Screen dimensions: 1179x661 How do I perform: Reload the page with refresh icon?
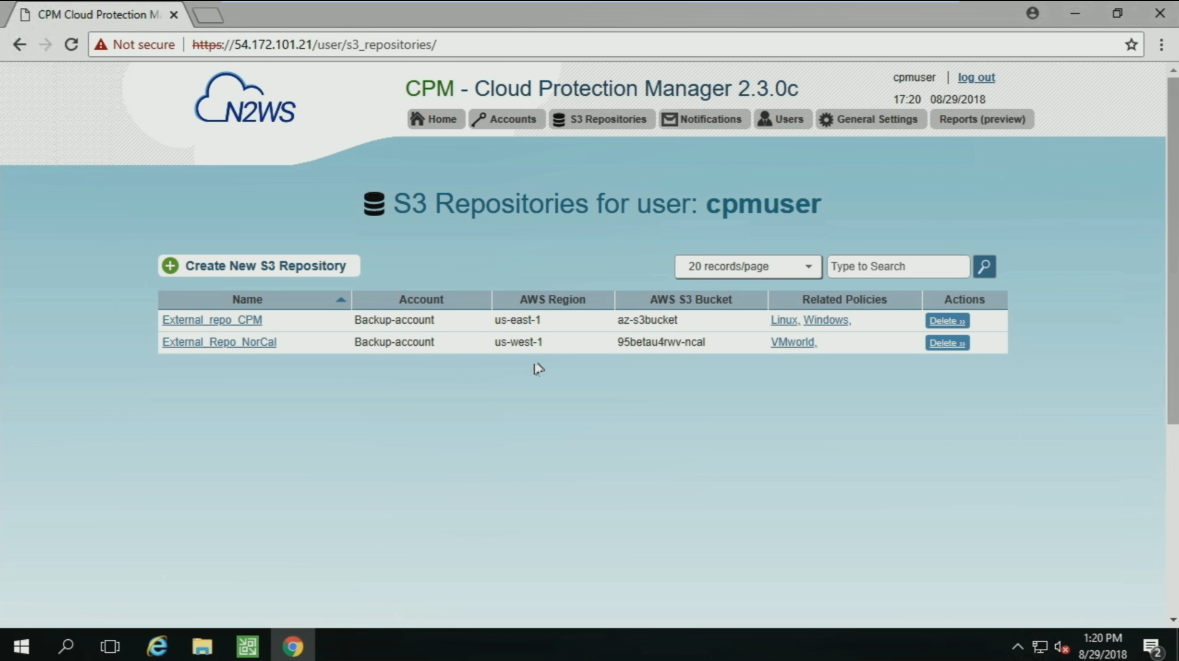71,44
